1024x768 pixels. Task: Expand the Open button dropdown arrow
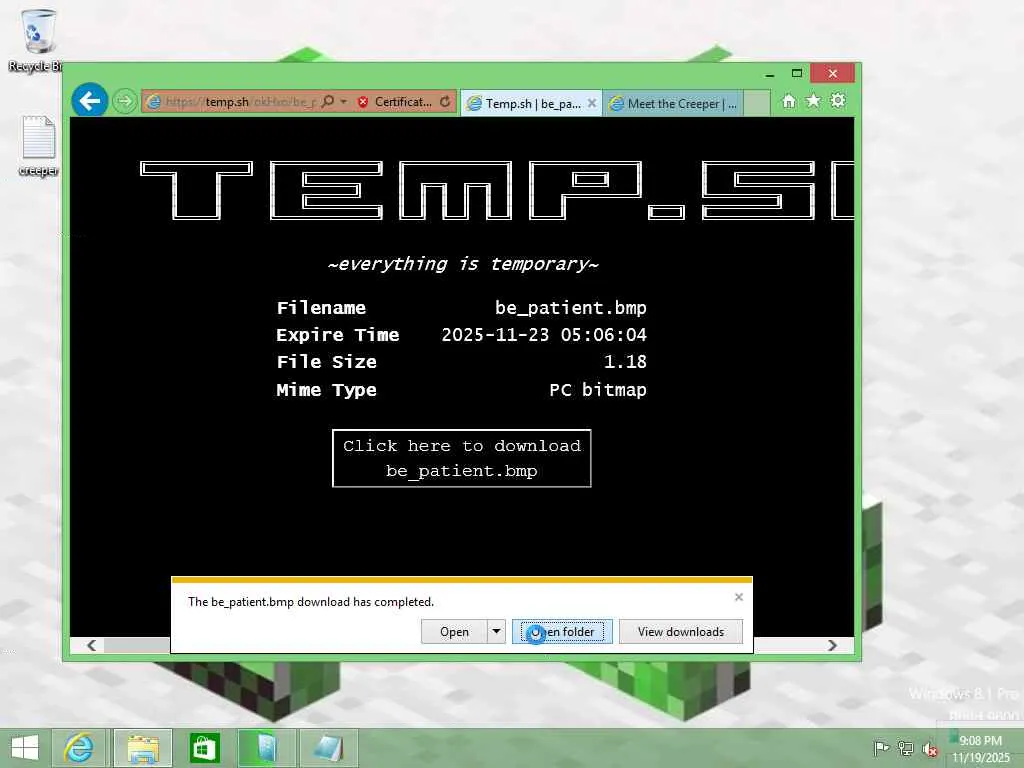pos(496,632)
